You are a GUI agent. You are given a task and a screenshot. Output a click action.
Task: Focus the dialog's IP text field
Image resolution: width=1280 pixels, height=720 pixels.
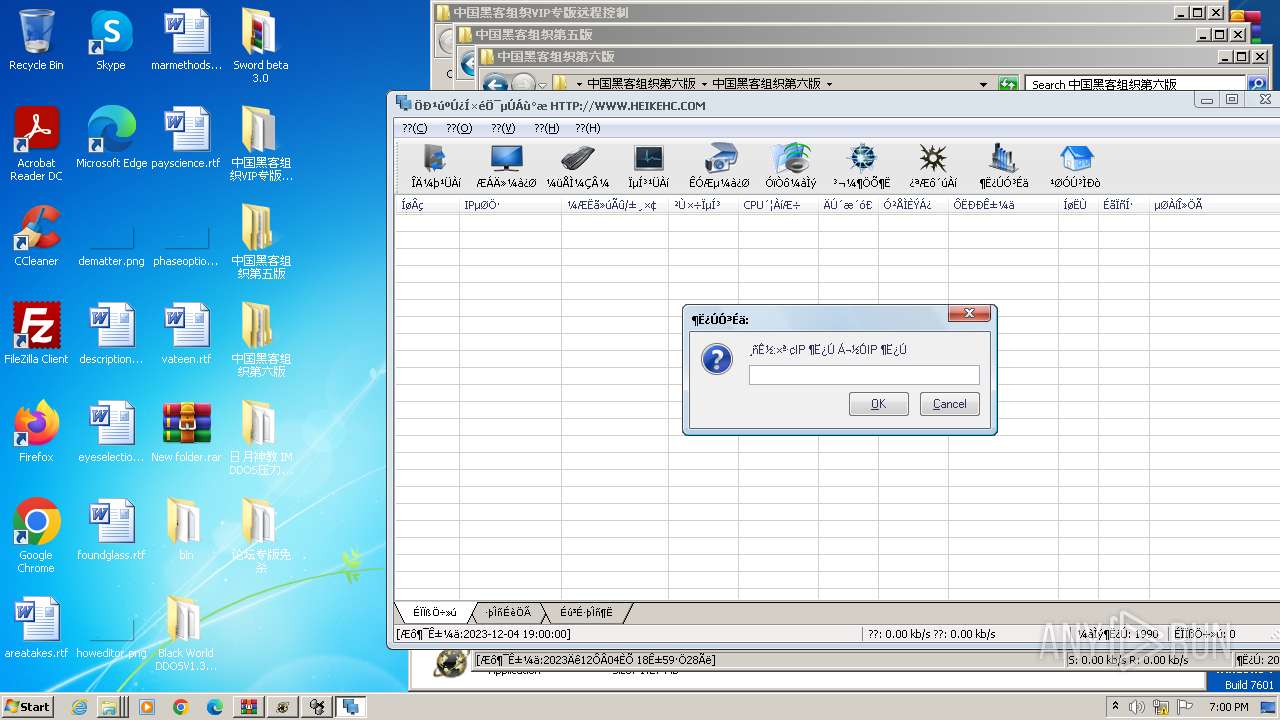[x=864, y=375]
